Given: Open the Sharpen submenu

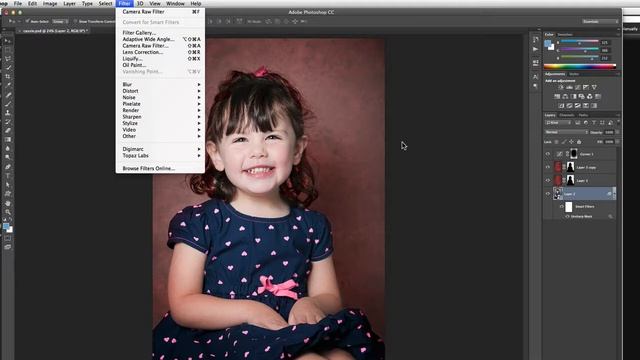Looking at the screenshot, I should click(x=160, y=117).
